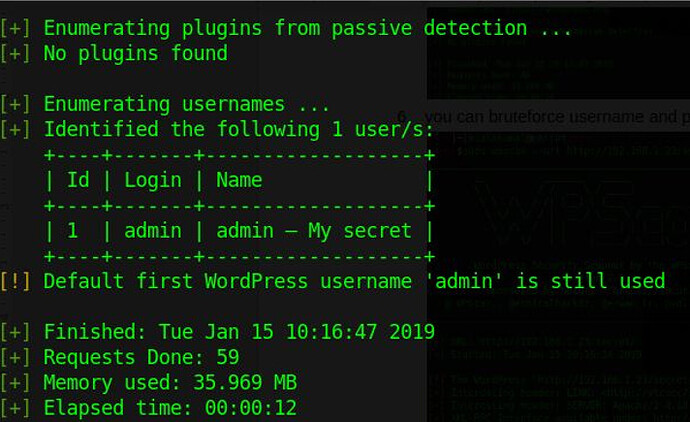Click the [+] marker beside 'Finished'
Viewport: 690px width, 422px height.
coord(15,332)
